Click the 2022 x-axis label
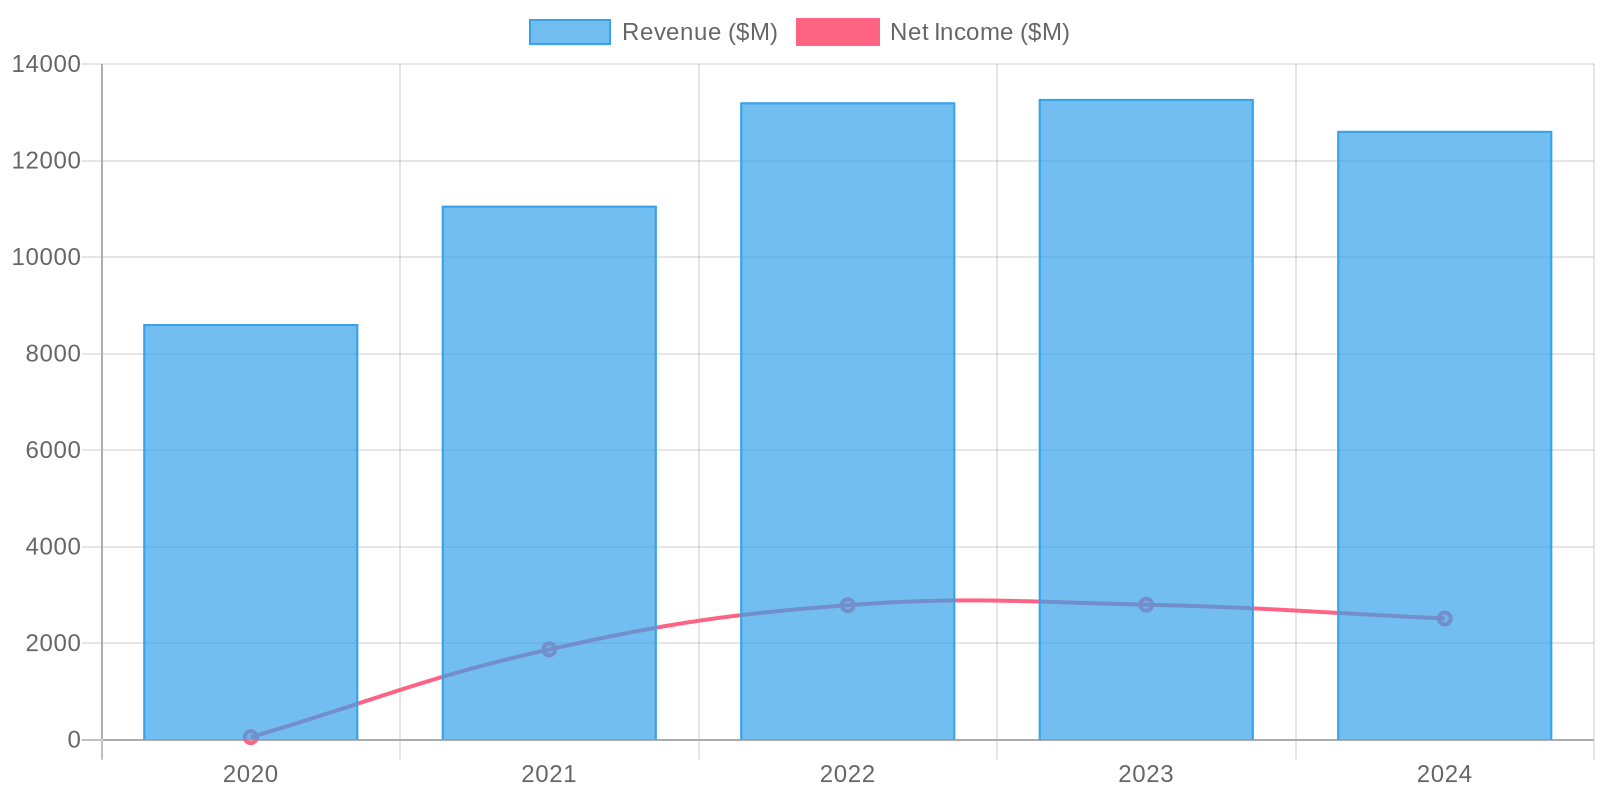 [847, 774]
